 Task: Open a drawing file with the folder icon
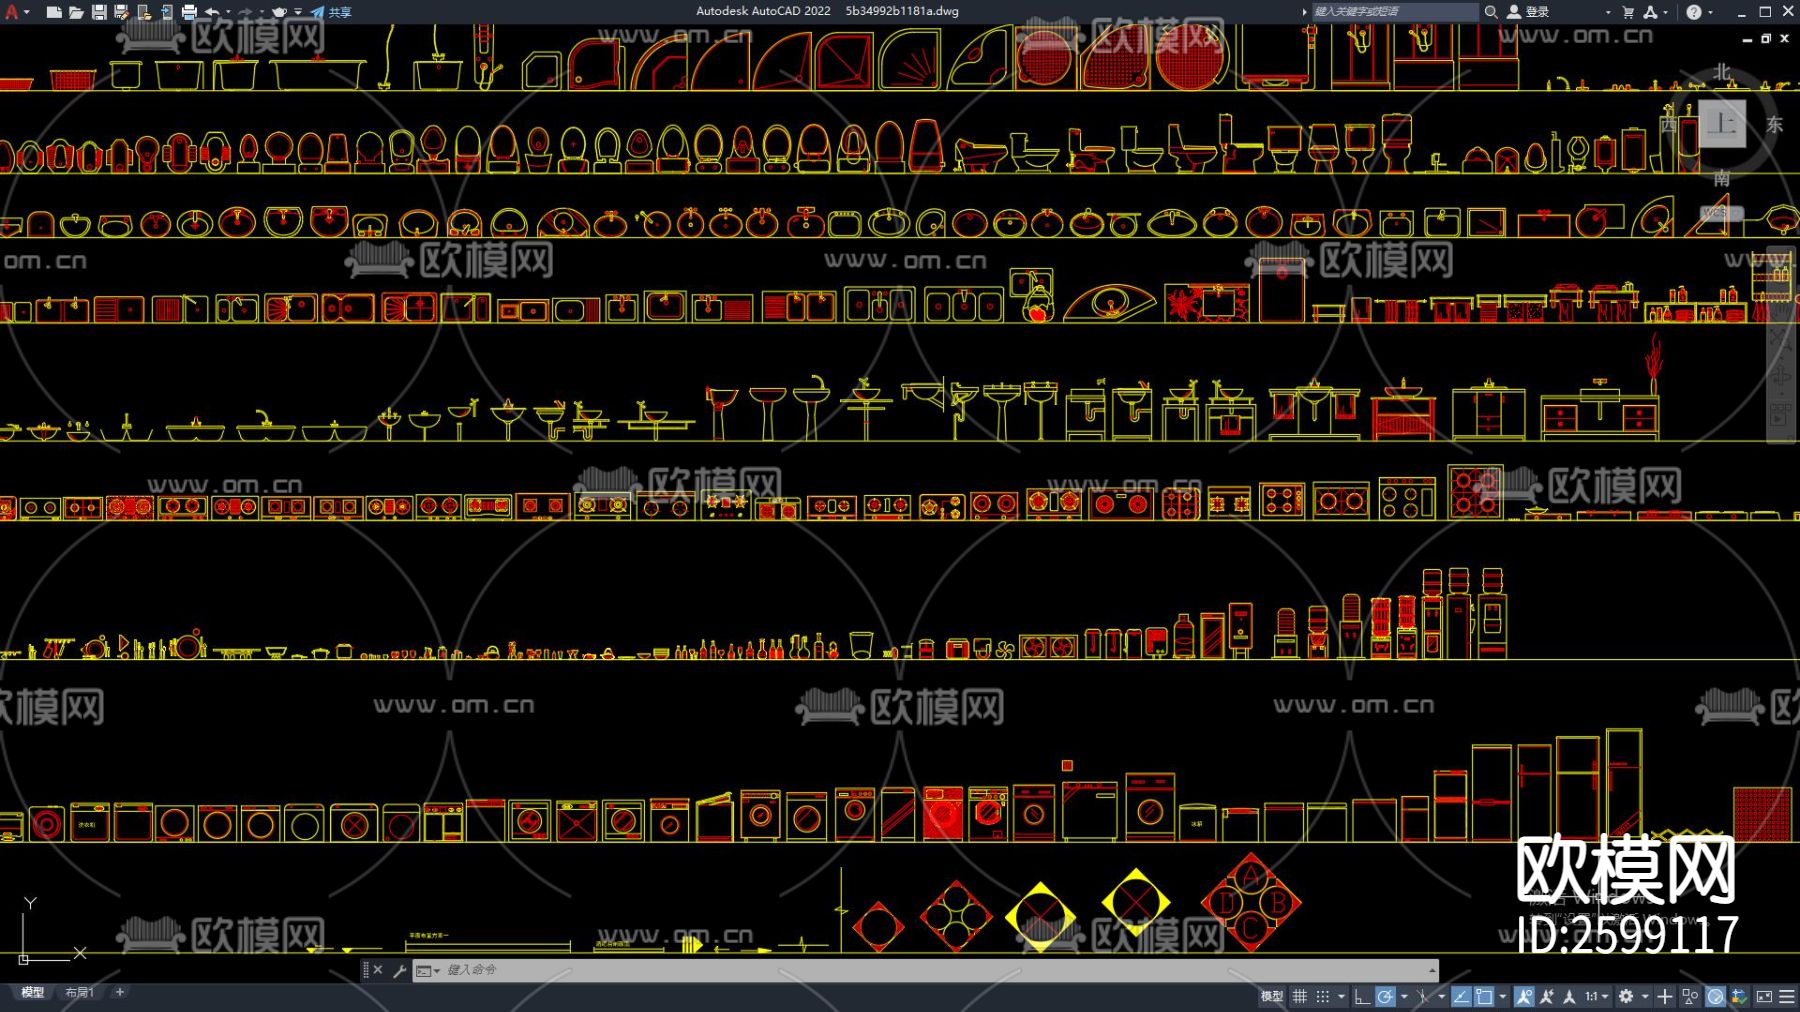(x=76, y=12)
